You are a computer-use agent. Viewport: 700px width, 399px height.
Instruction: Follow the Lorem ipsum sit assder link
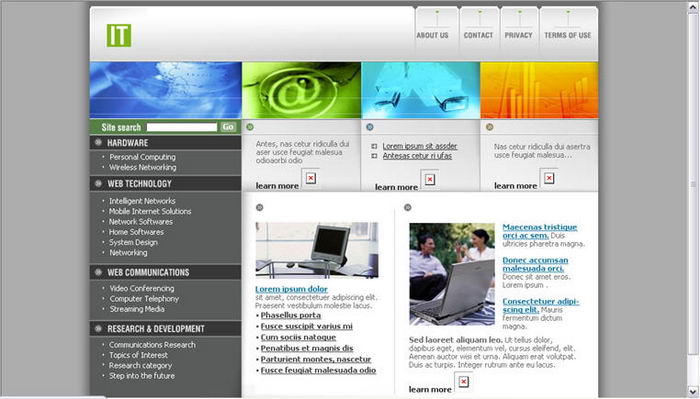[420, 146]
